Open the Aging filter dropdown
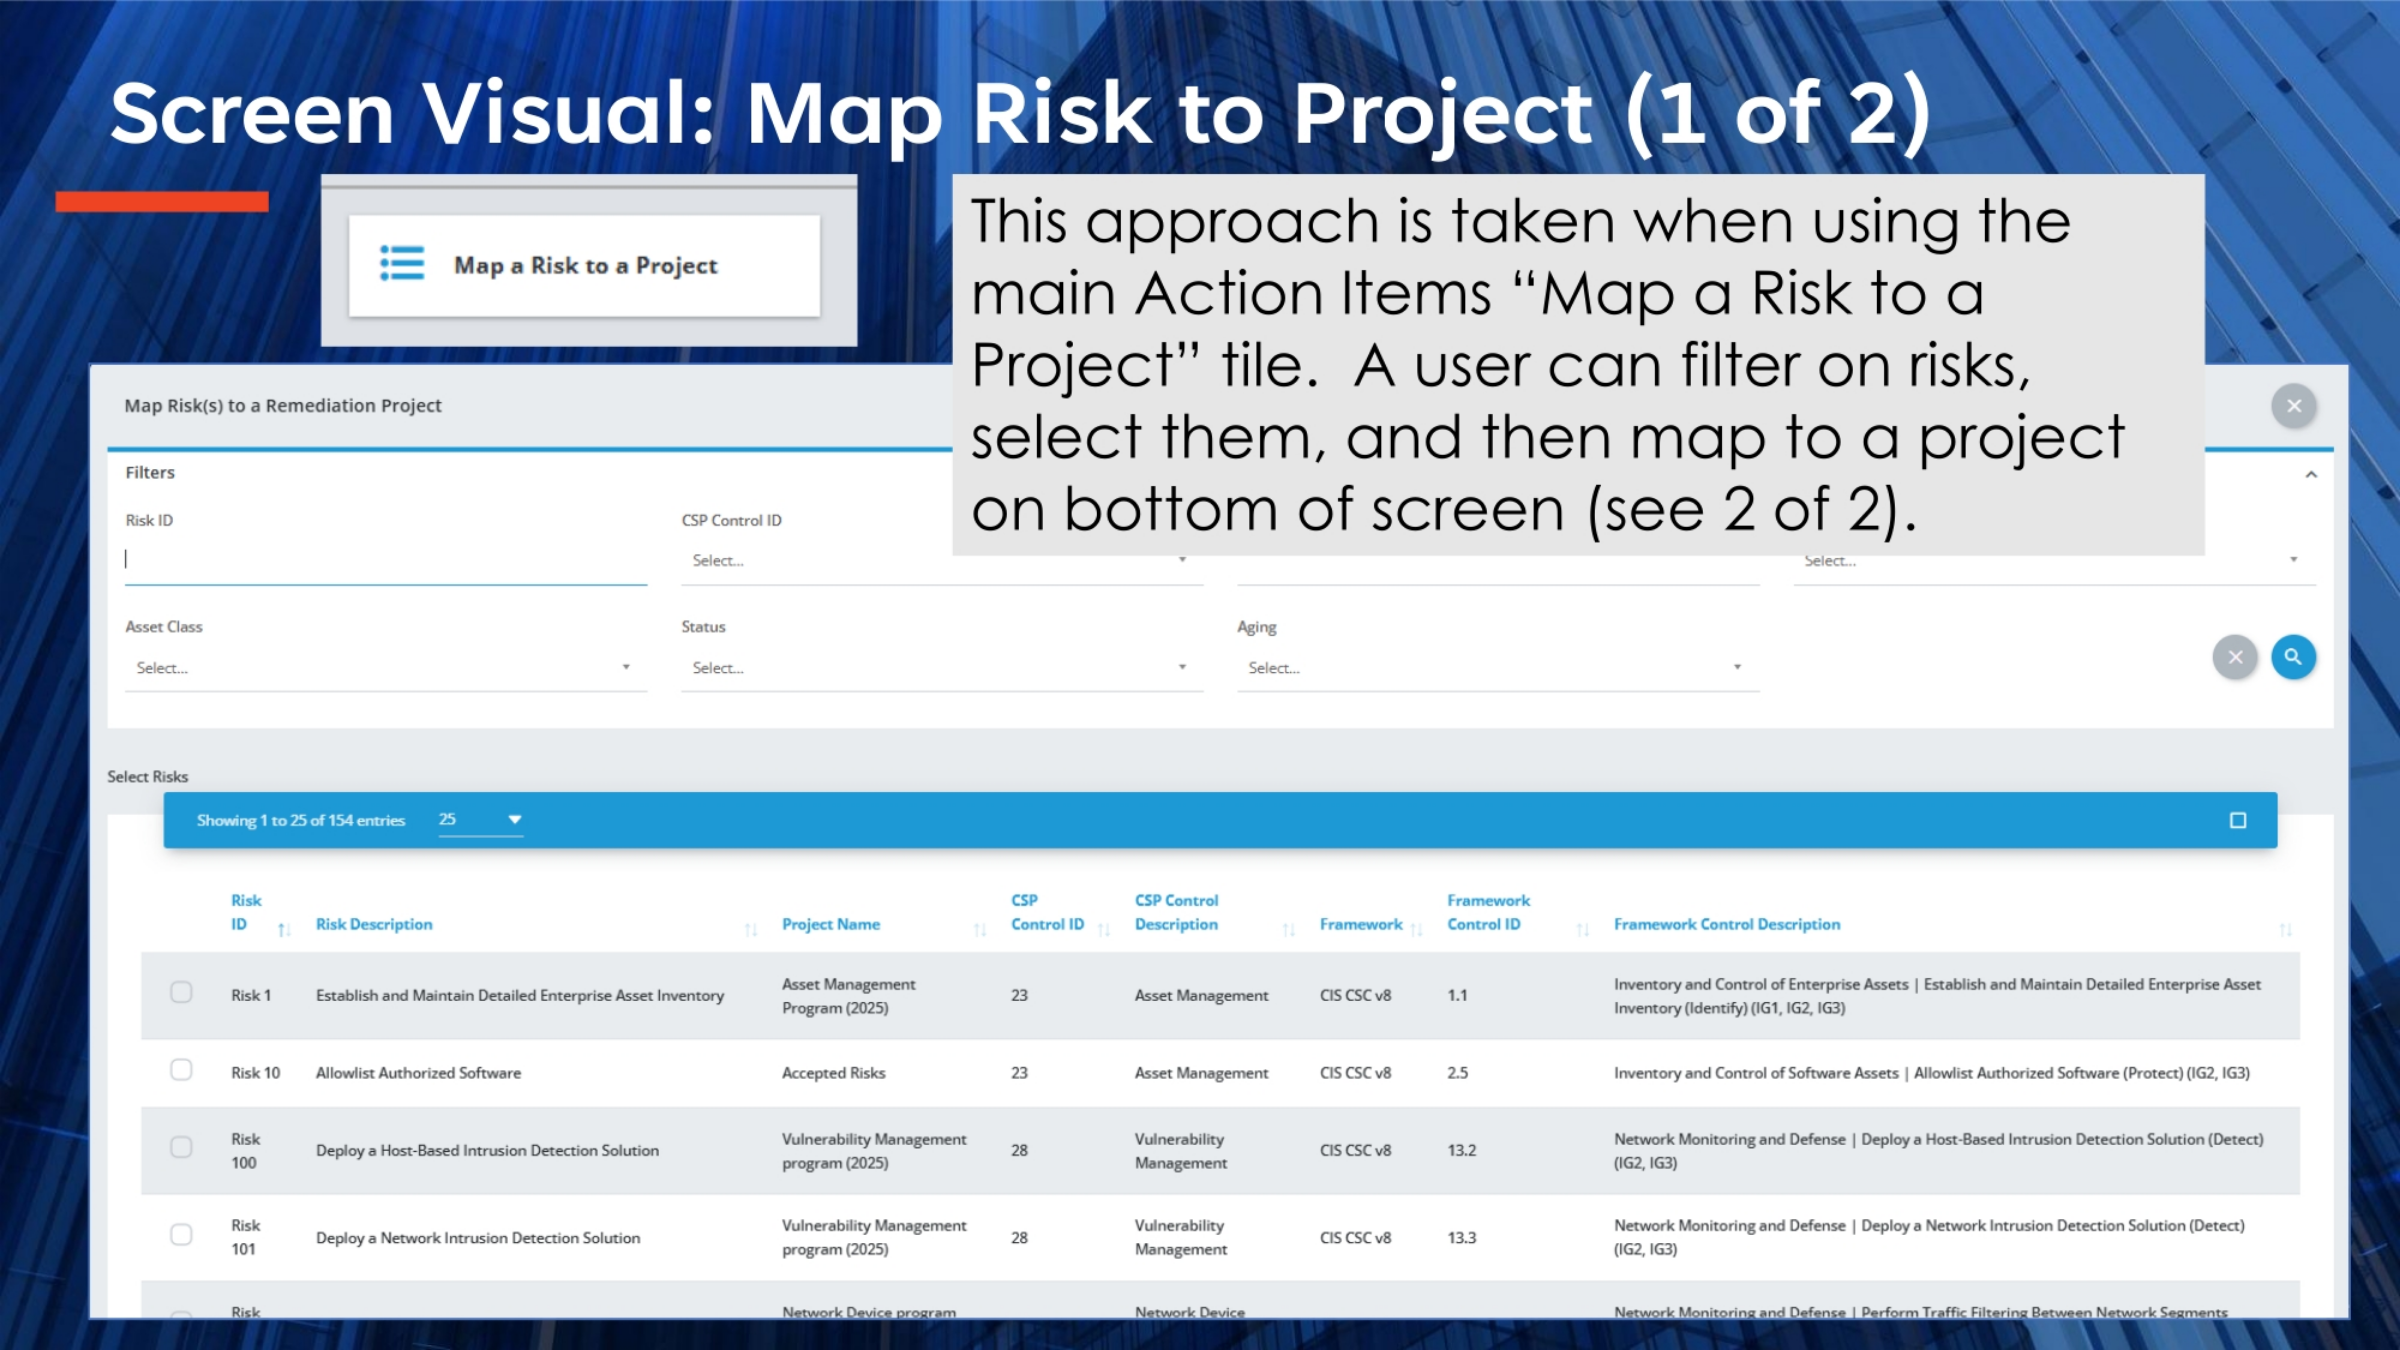 pyautogui.click(x=1498, y=667)
